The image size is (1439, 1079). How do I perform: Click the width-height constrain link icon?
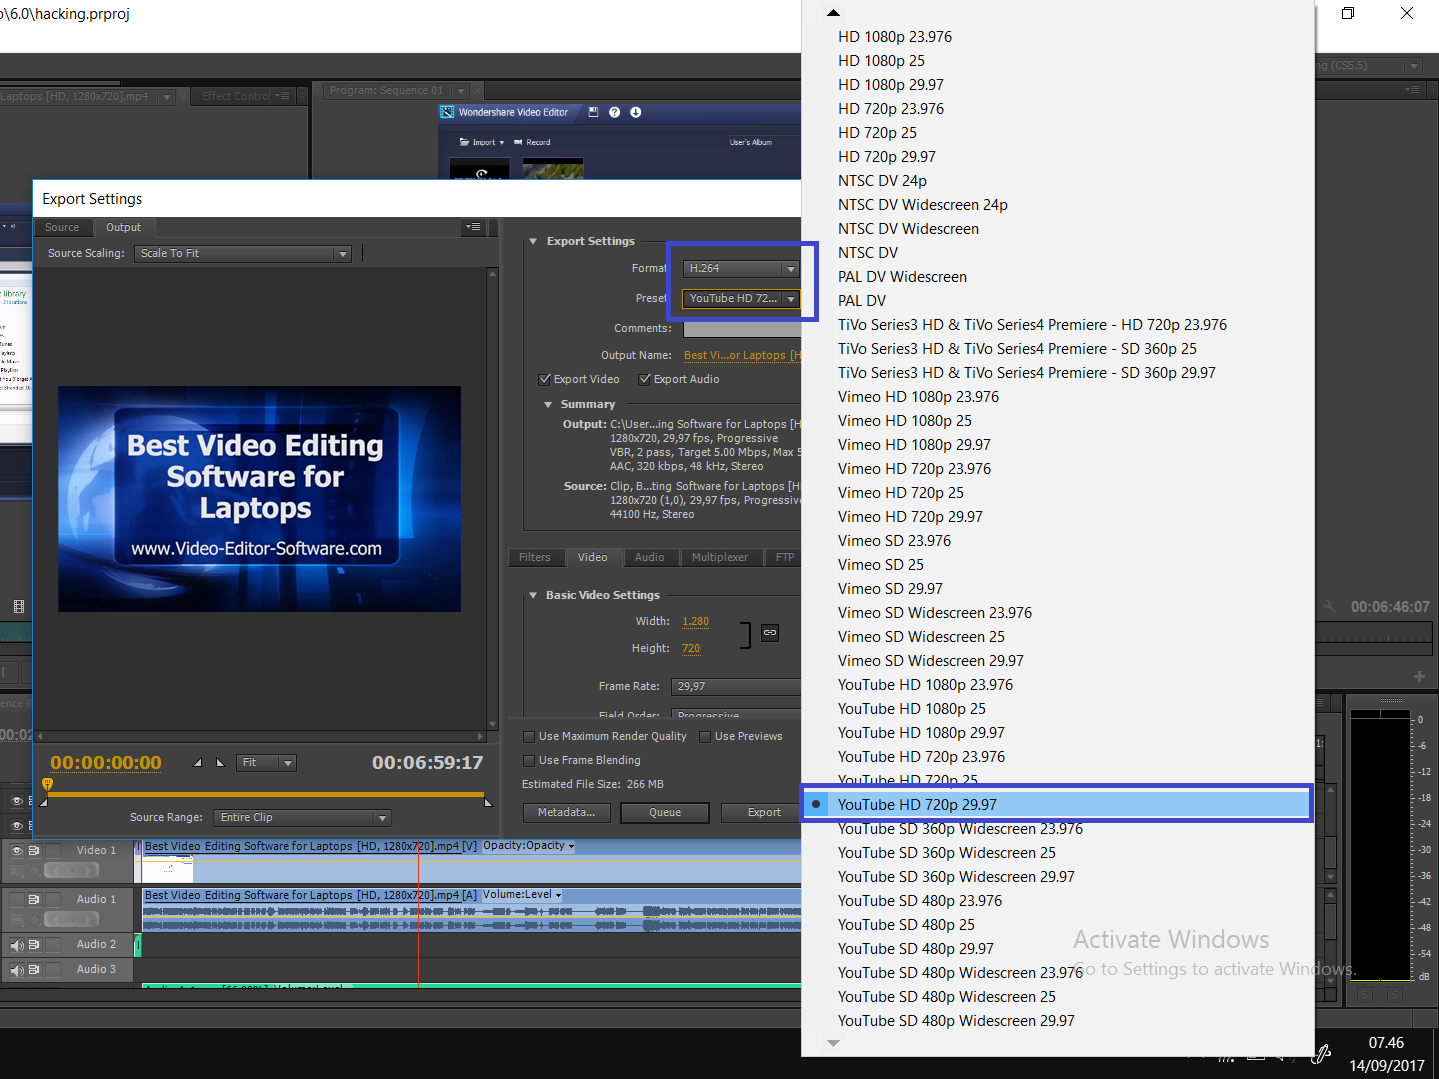(770, 633)
